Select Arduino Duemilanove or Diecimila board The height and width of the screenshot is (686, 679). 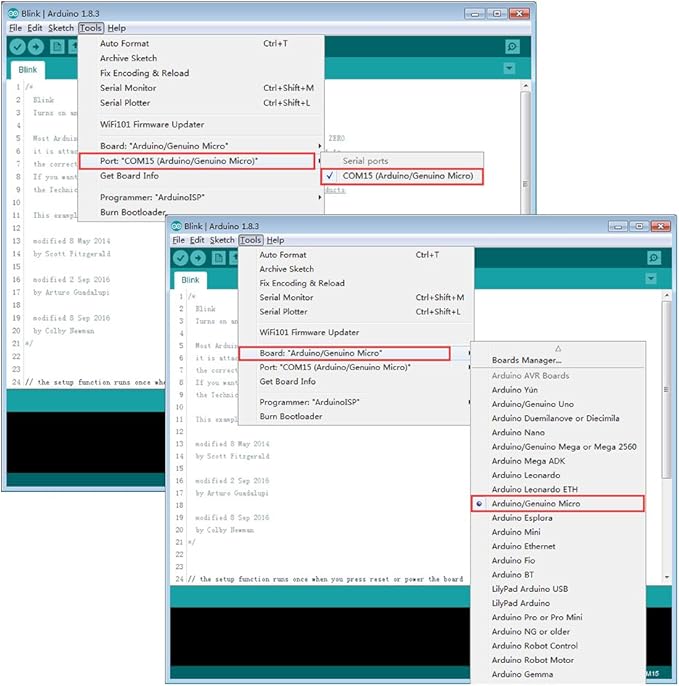(558, 418)
